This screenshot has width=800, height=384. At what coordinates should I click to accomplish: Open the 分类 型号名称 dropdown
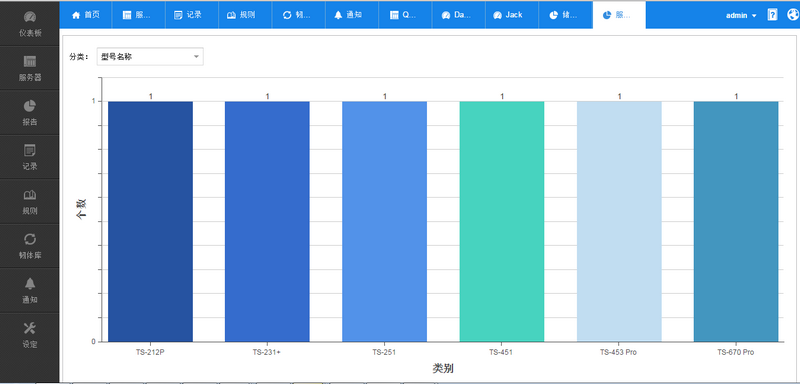150,57
